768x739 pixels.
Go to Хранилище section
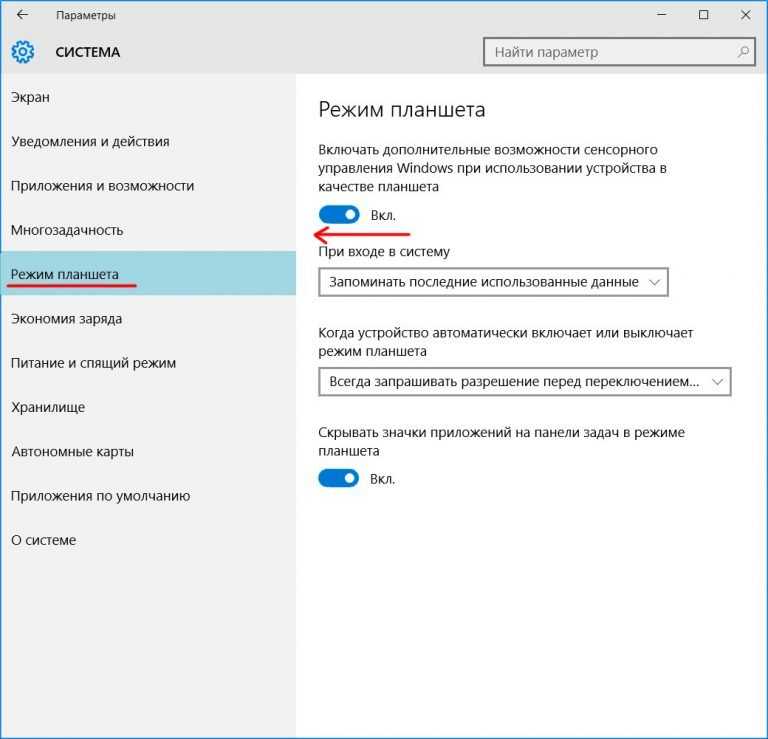pyautogui.click(x=148, y=407)
